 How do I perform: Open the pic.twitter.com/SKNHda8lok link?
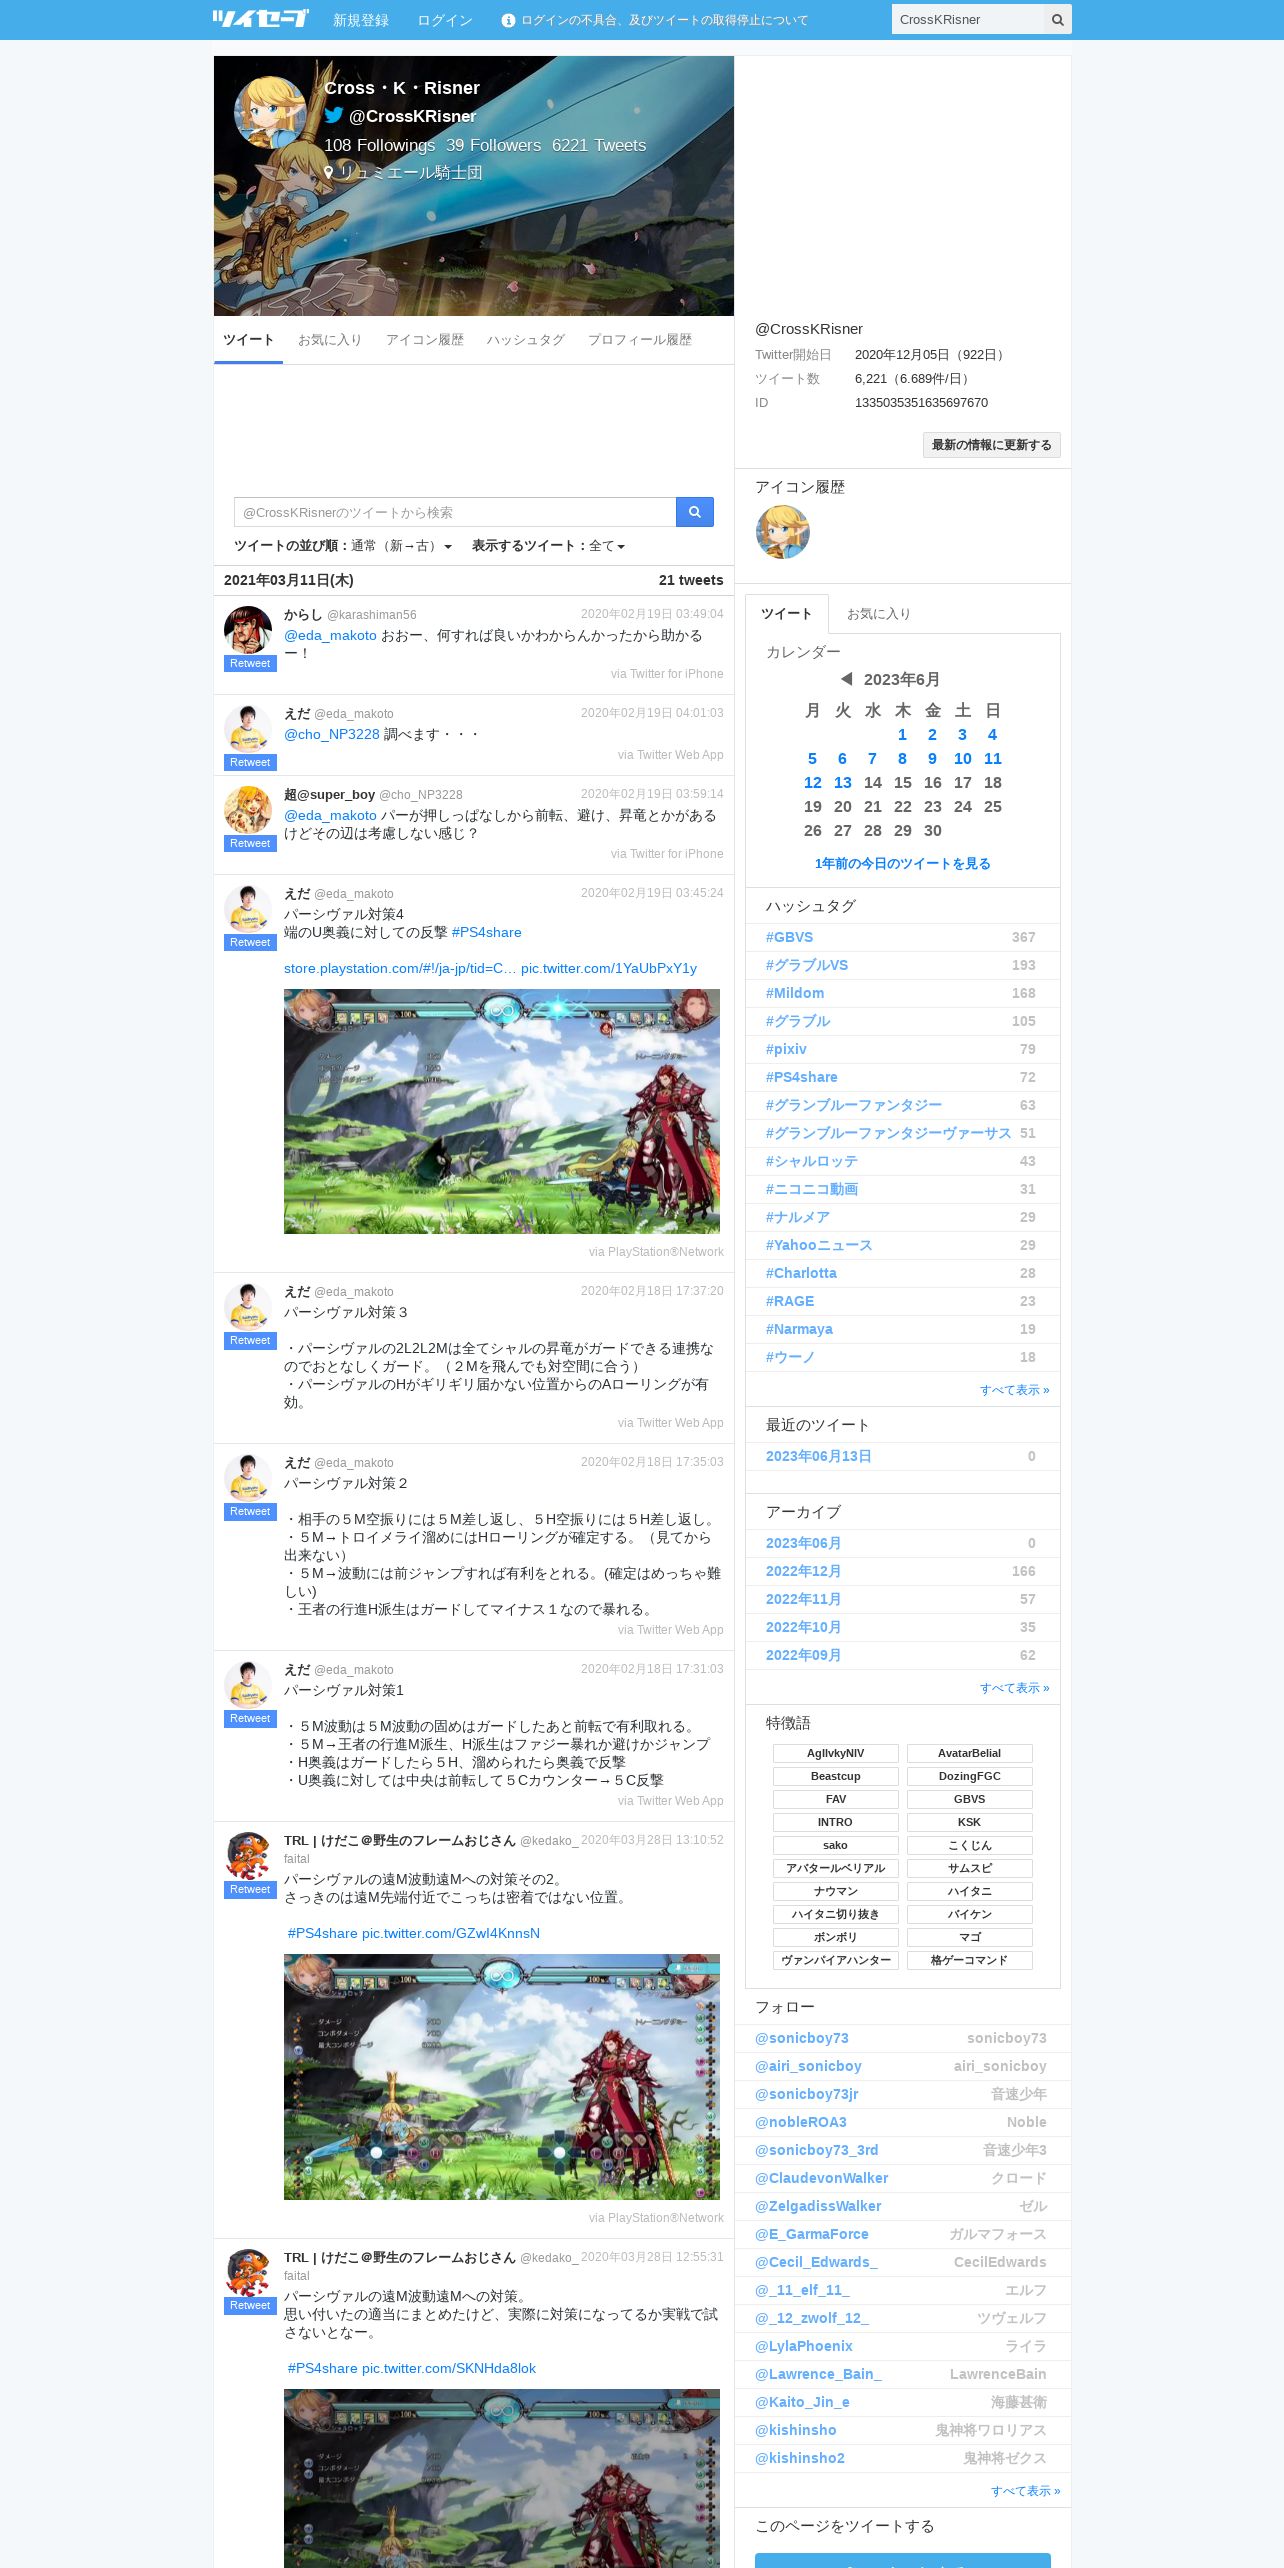(x=449, y=2368)
